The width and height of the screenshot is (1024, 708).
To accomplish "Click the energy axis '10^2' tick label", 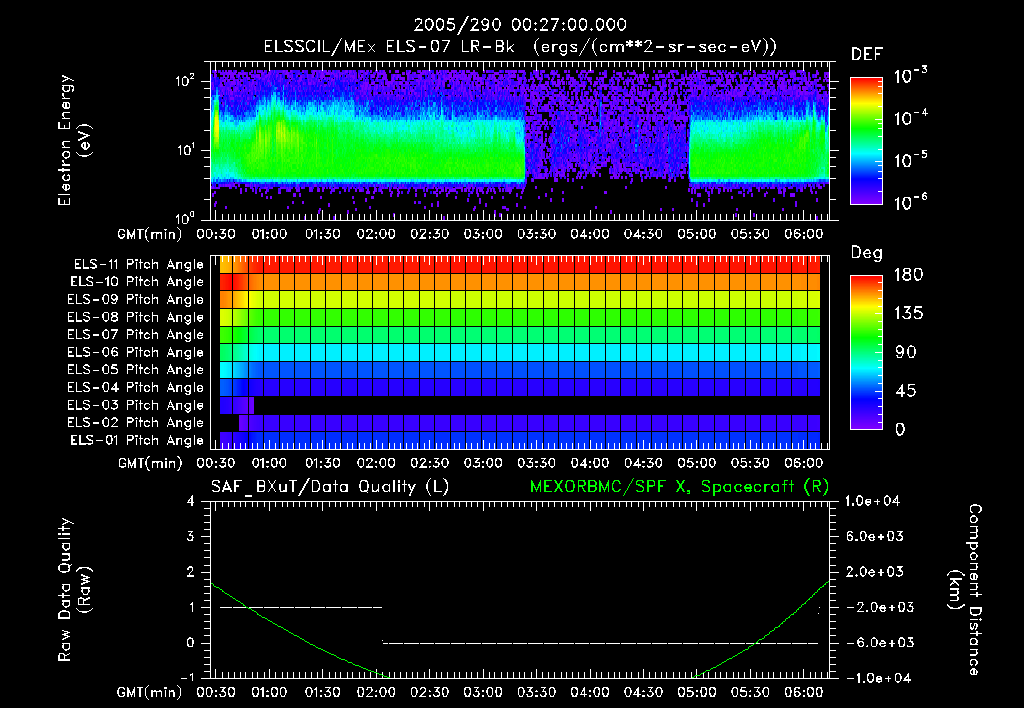I will (x=185, y=81).
